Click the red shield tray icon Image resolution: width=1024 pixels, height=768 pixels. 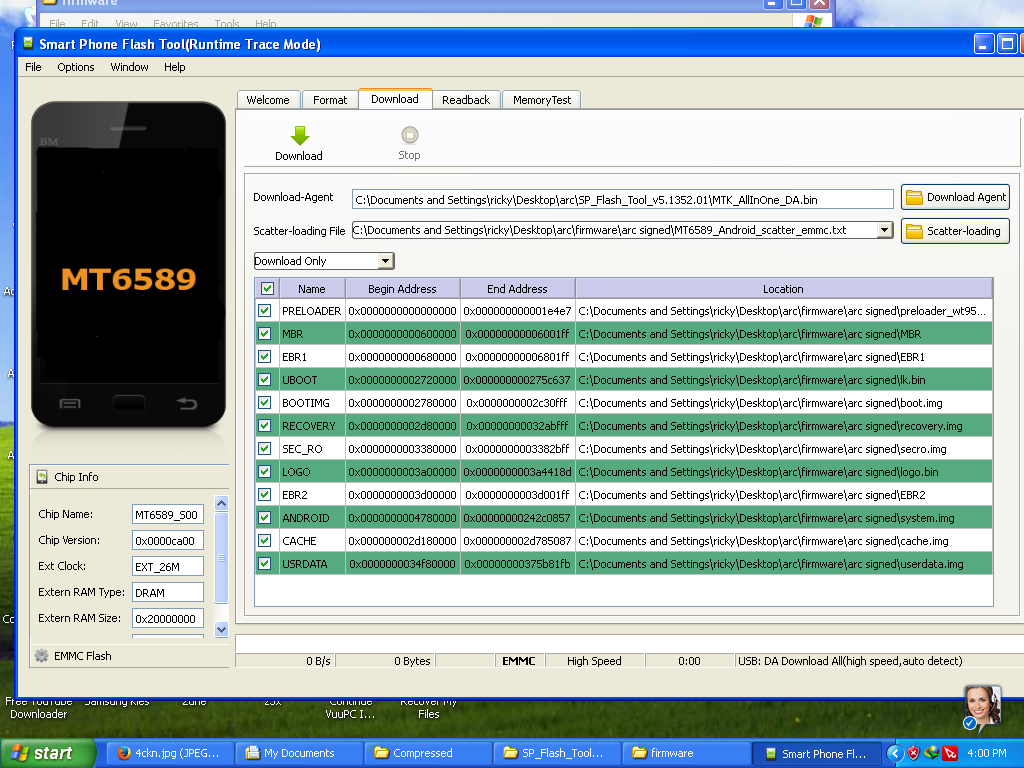pyautogui.click(x=913, y=753)
